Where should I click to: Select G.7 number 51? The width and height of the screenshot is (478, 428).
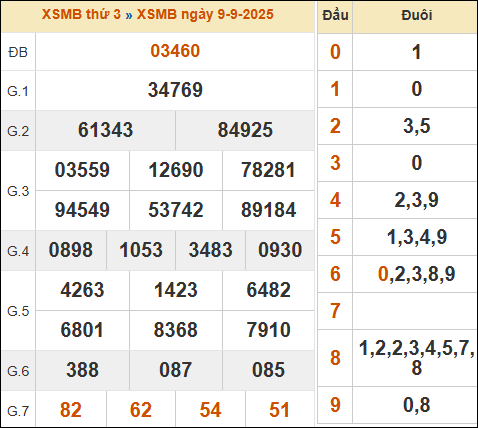coord(279,410)
